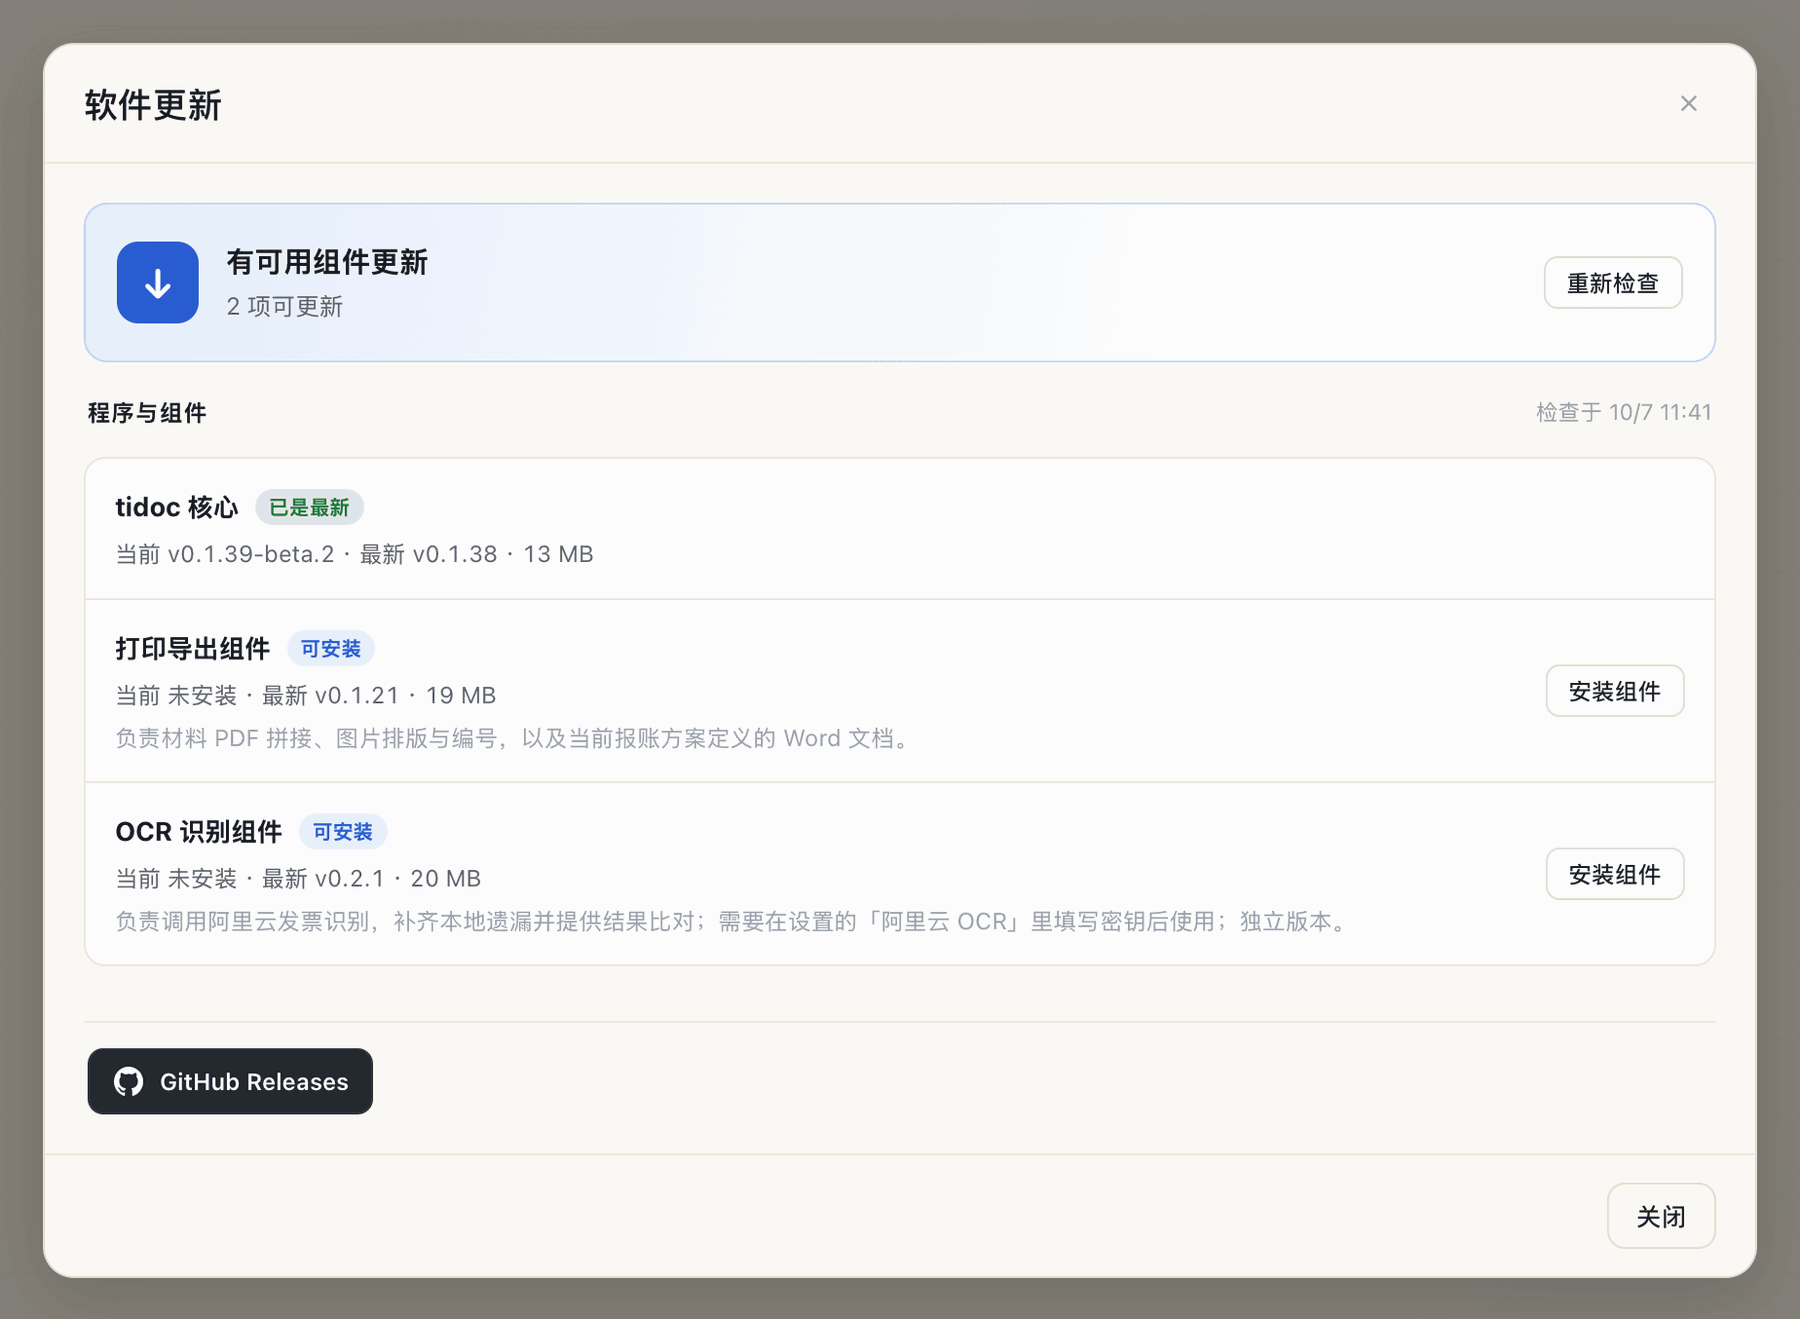Screen dimensions: 1800x1319
Task: Click the 有可用组件更新 heading
Action: coord(327,262)
